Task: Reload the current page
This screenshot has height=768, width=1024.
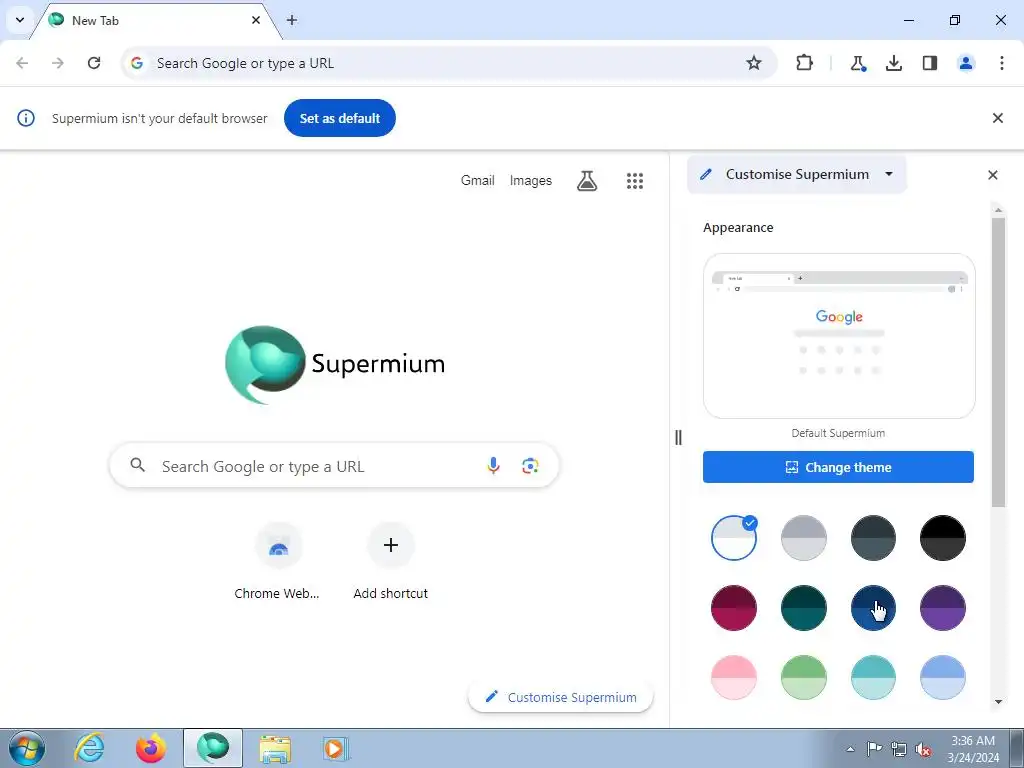Action: click(x=94, y=63)
